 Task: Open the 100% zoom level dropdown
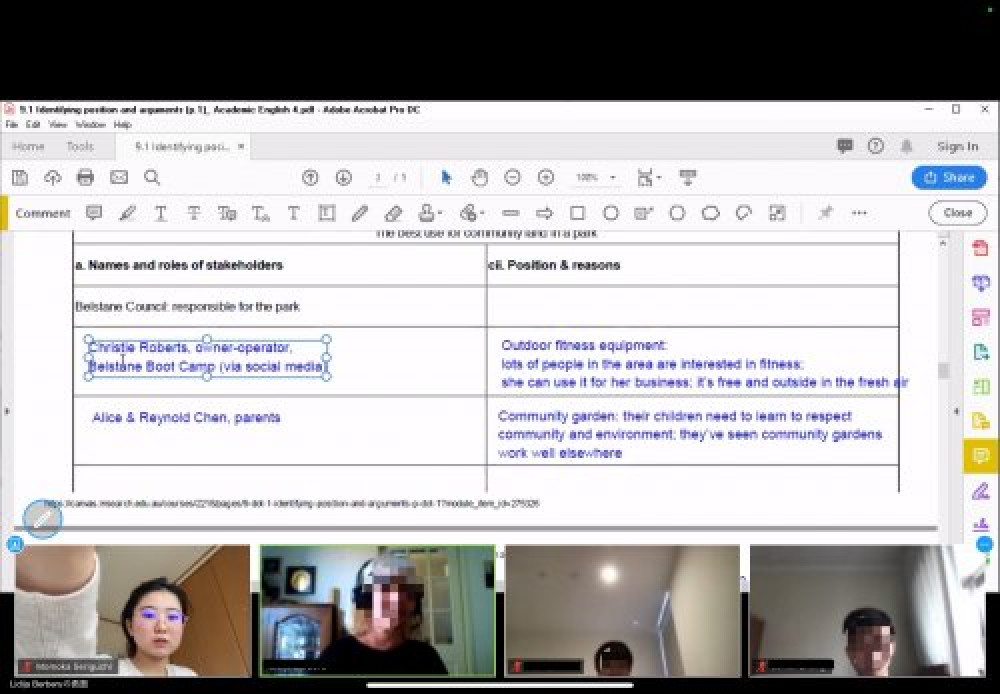coord(596,177)
